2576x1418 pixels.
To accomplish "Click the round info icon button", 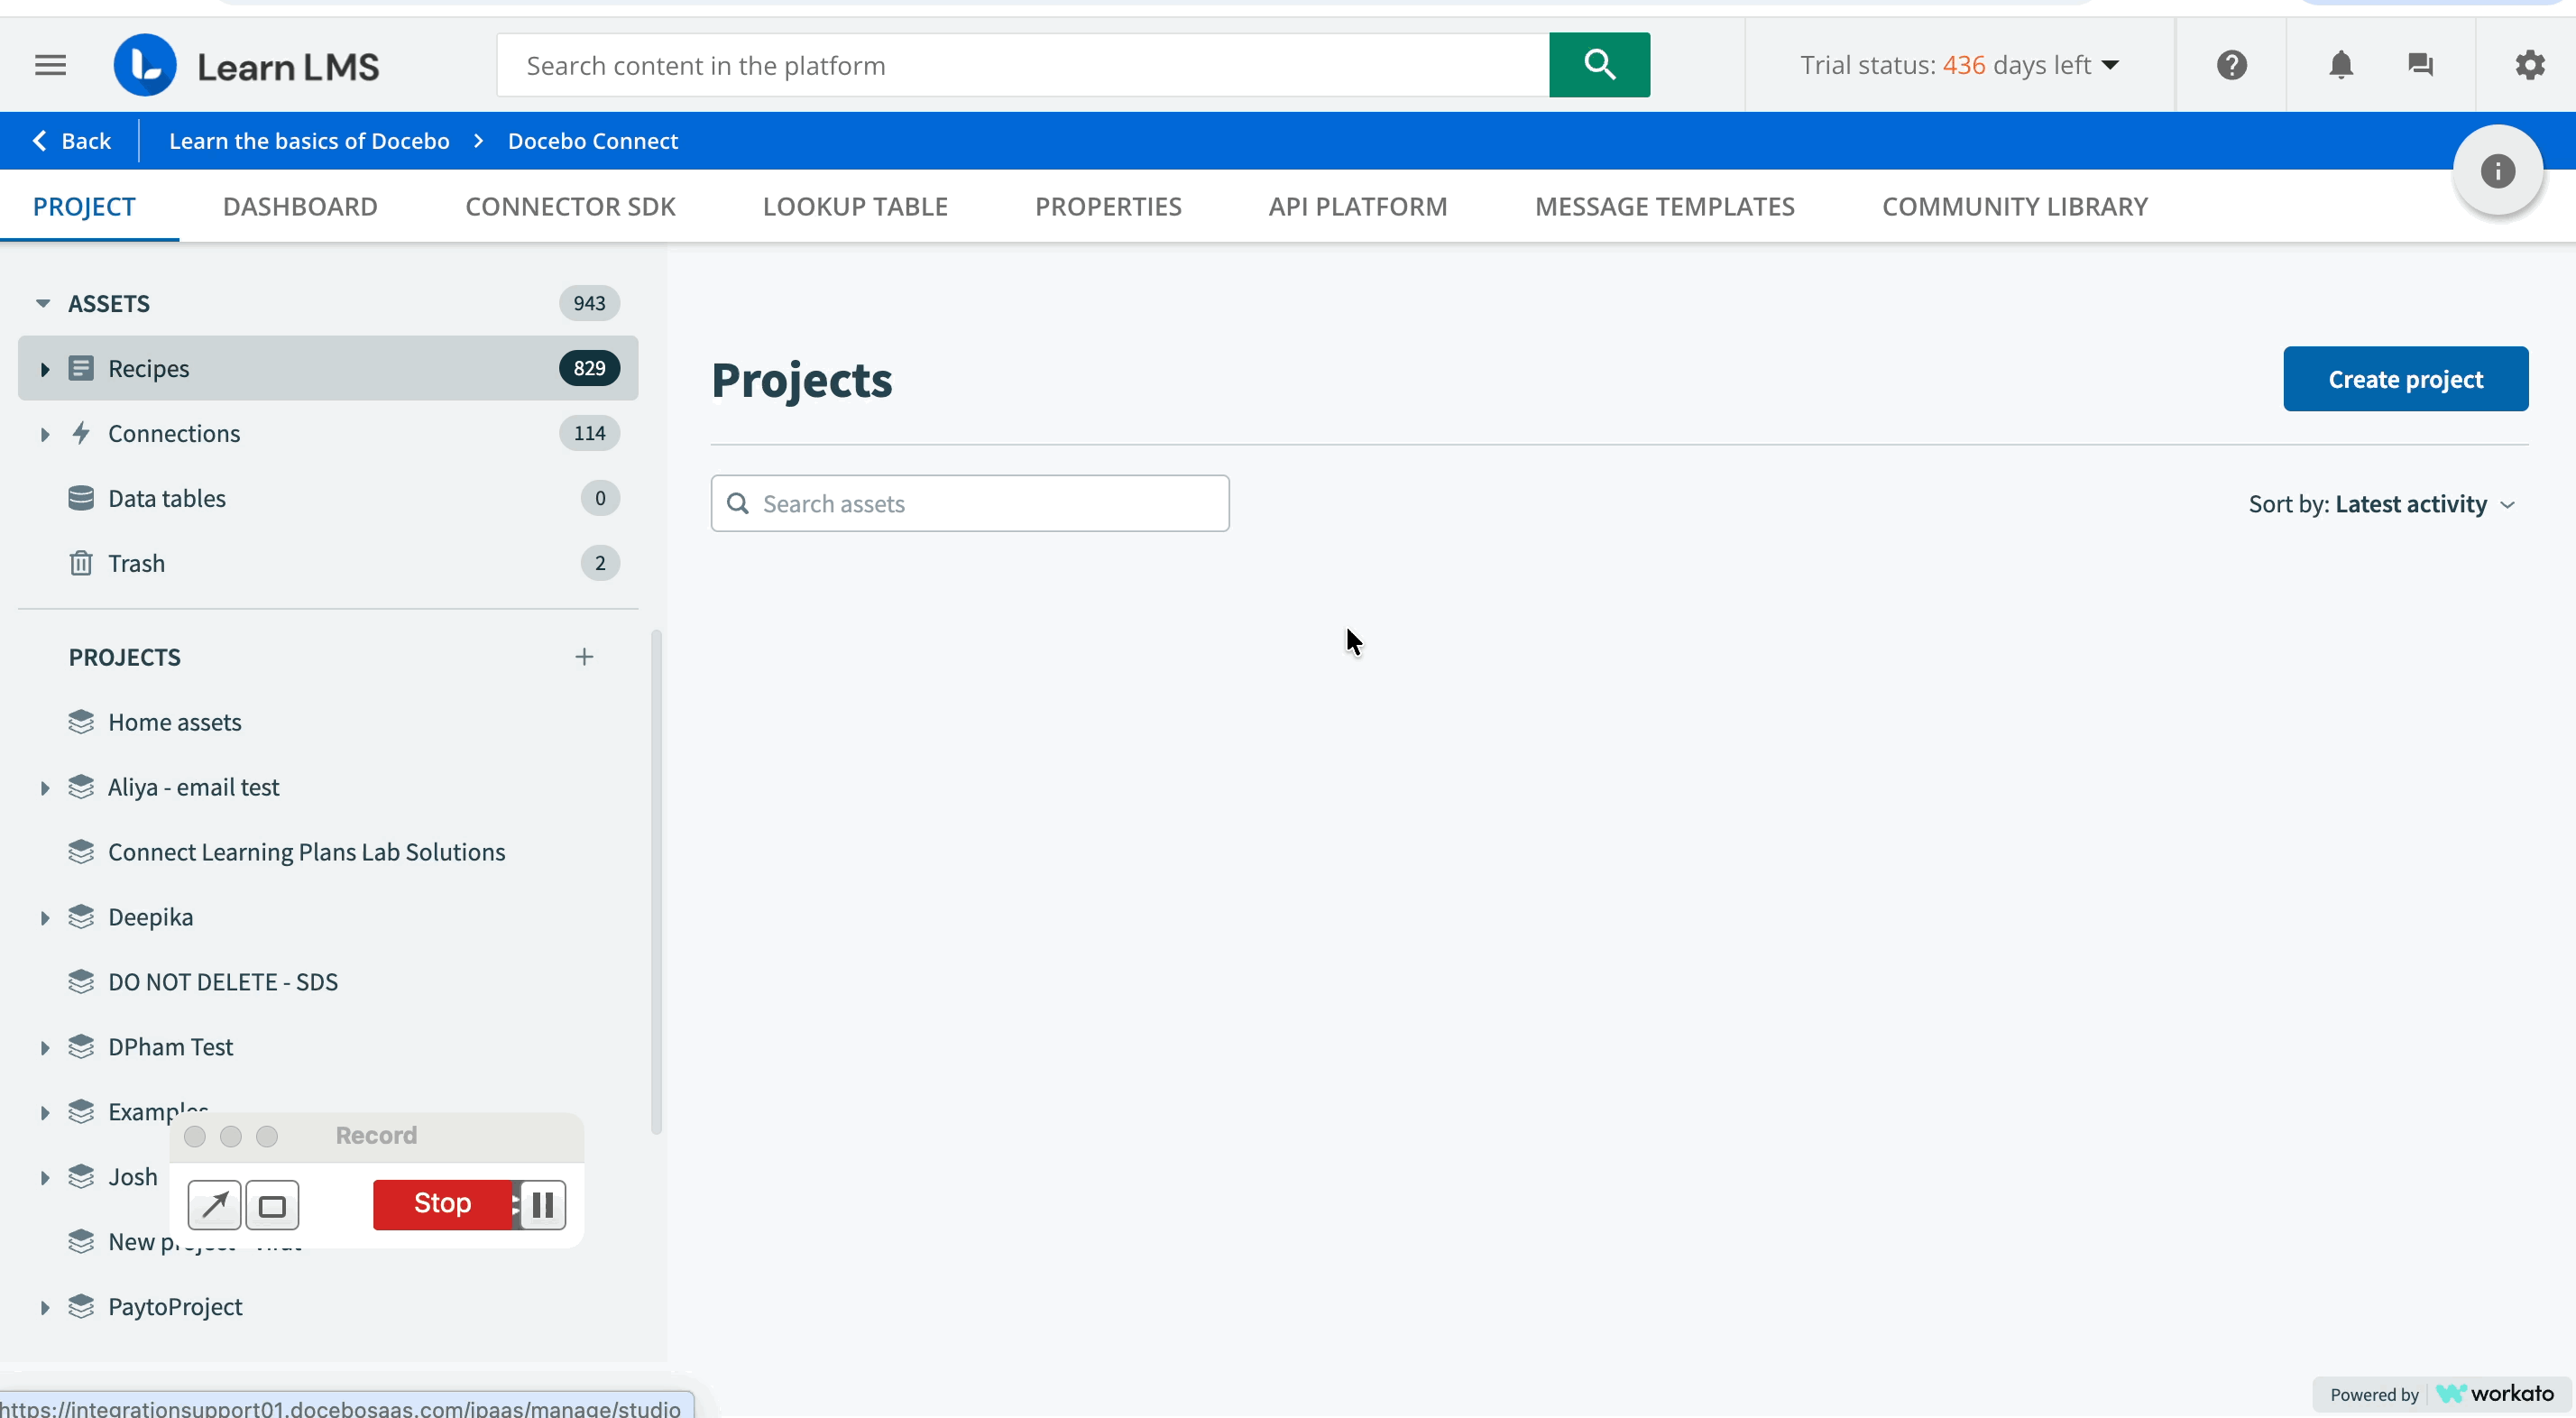I will point(2497,171).
